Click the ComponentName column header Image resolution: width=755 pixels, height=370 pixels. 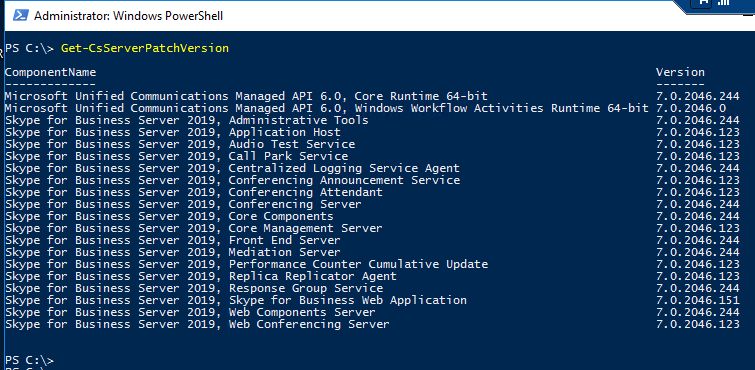pos(51,72)
